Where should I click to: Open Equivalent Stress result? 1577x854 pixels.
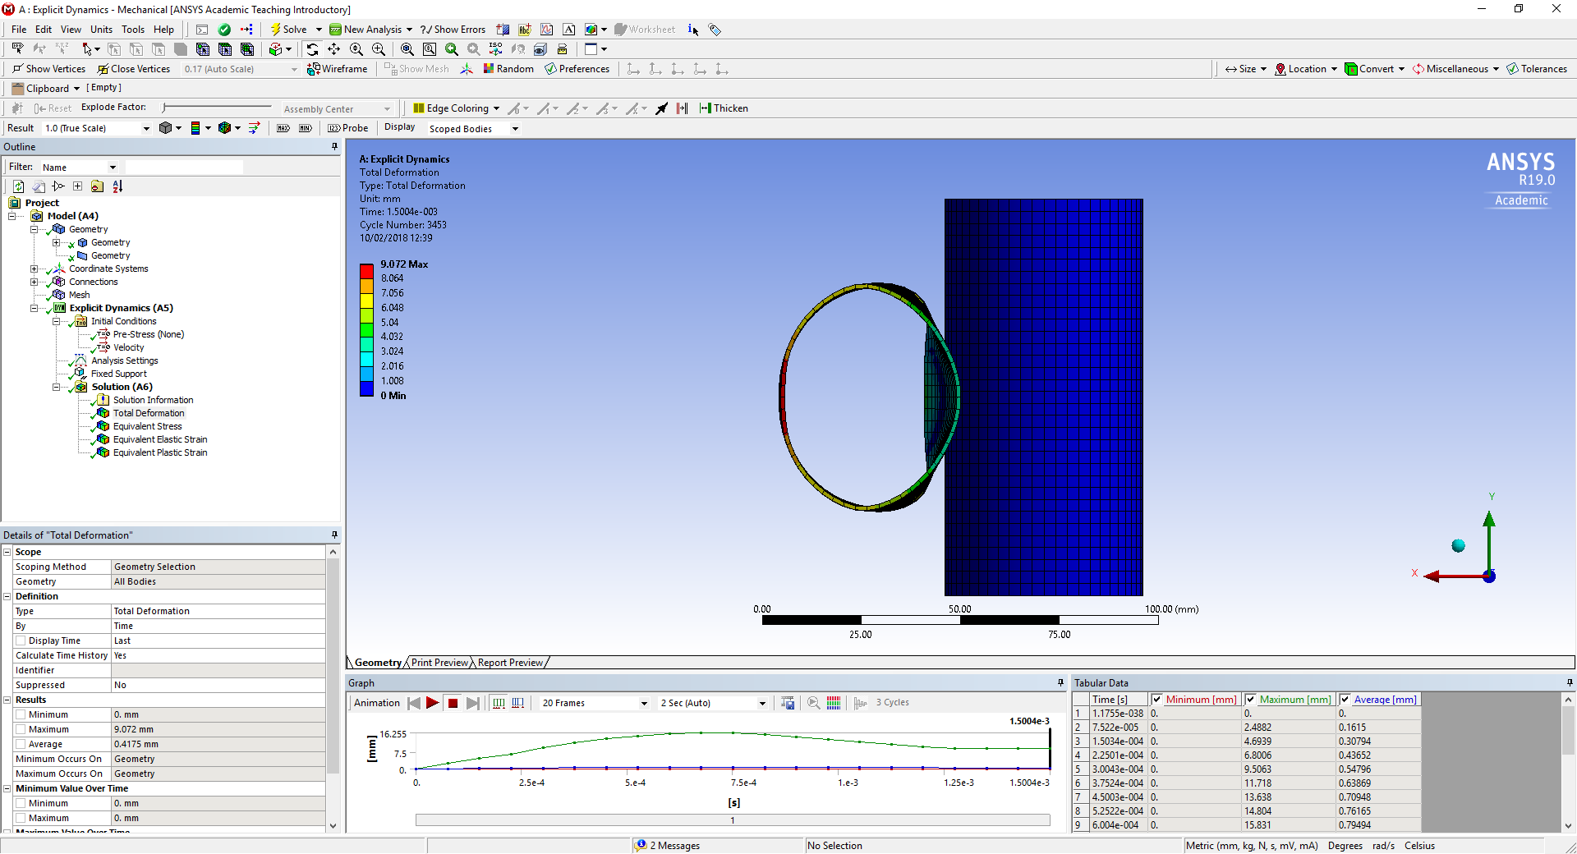click(147, 426)
